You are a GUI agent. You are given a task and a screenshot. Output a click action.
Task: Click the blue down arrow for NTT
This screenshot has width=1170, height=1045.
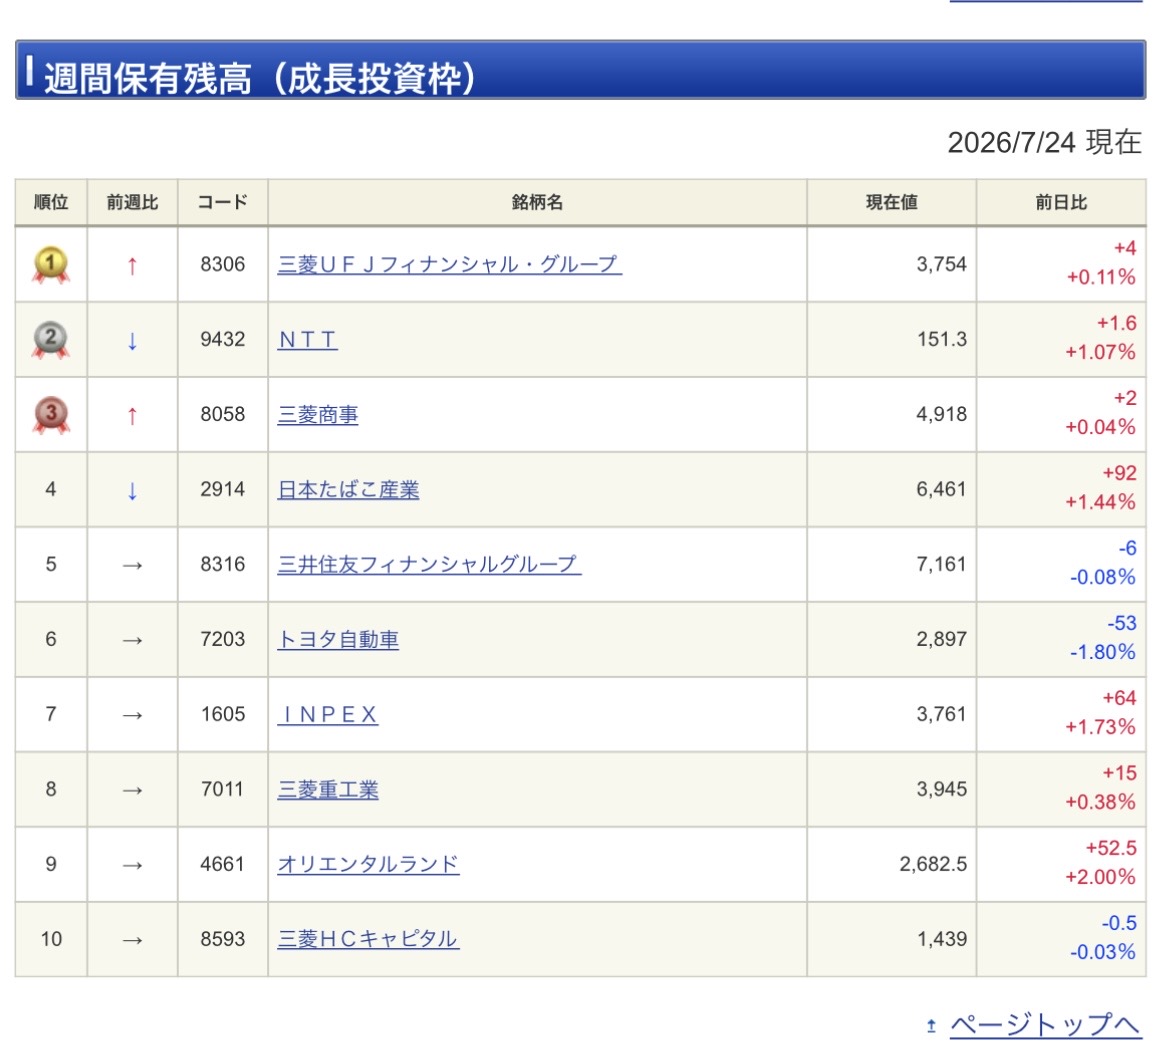132,341
